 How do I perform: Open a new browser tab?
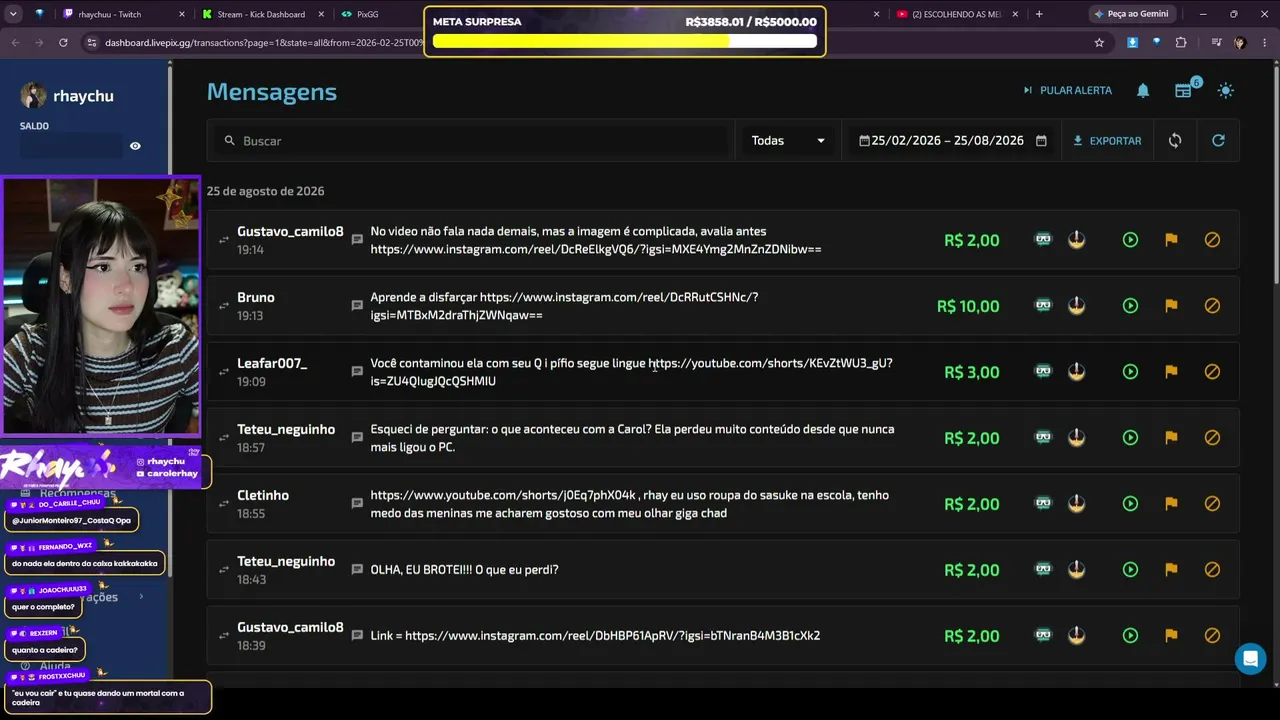point(1039,14)
